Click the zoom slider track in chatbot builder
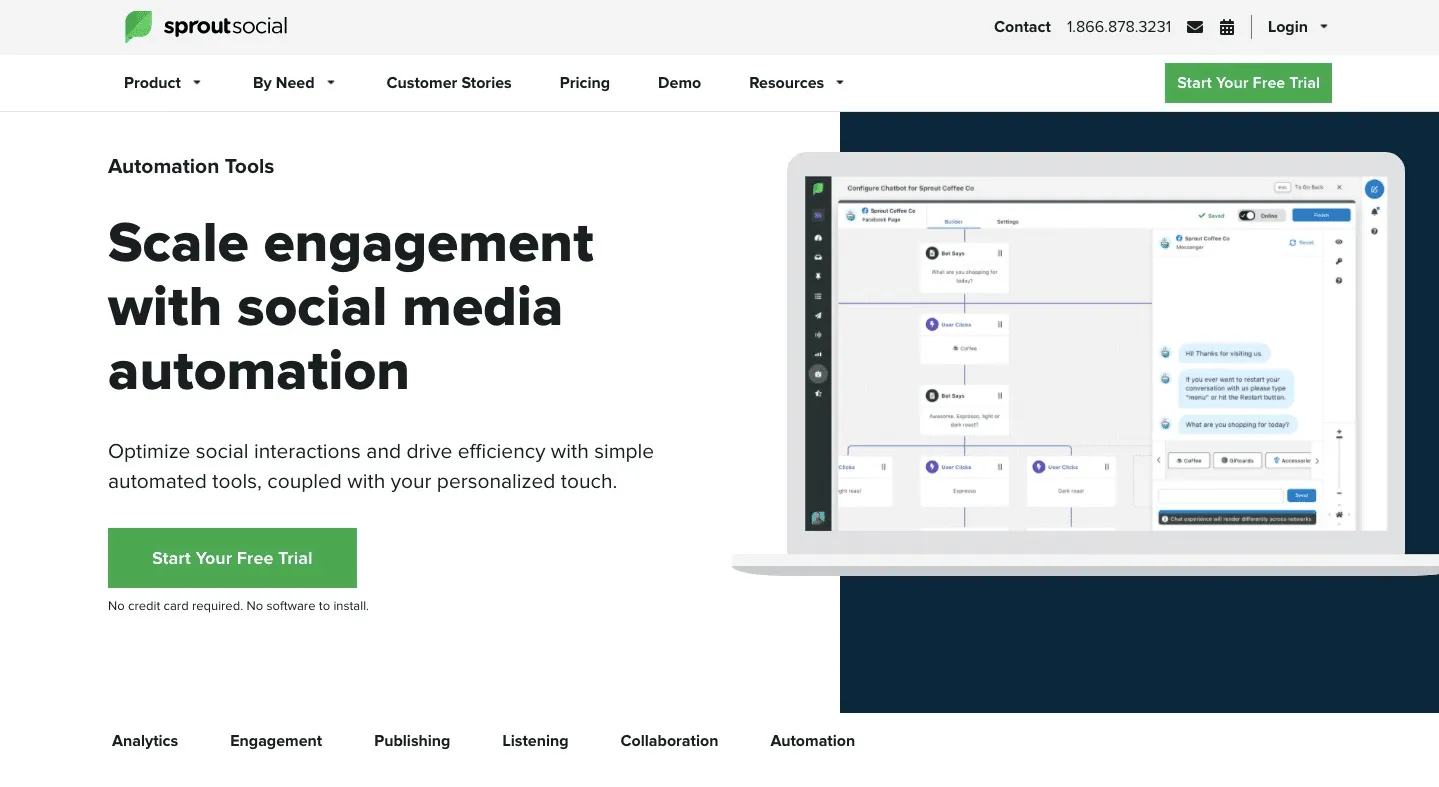The image size is (1439, 787). [x=1339, y=463]
